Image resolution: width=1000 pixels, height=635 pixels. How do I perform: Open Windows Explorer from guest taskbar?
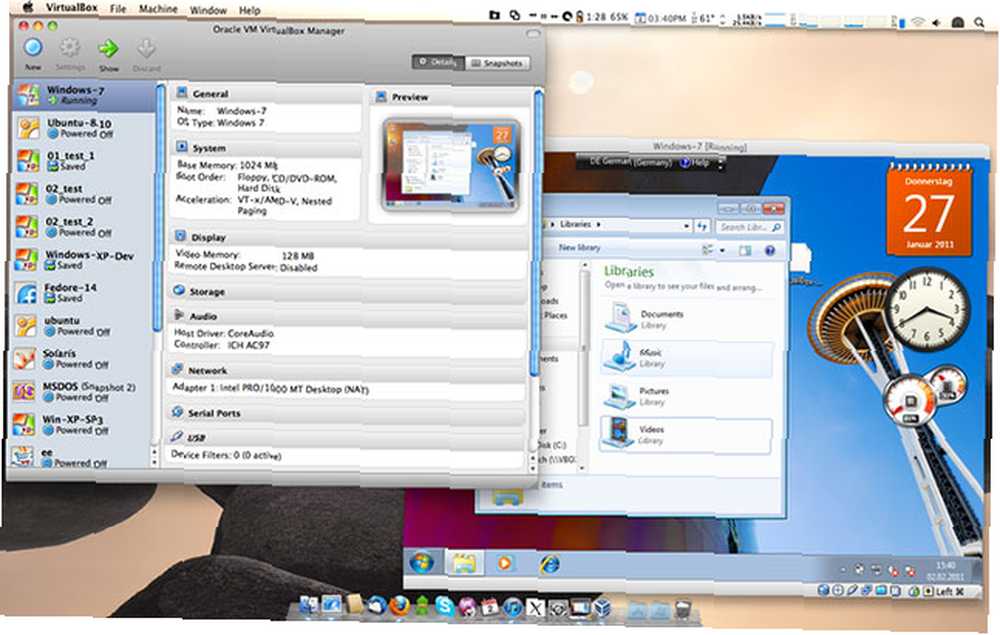464,562
